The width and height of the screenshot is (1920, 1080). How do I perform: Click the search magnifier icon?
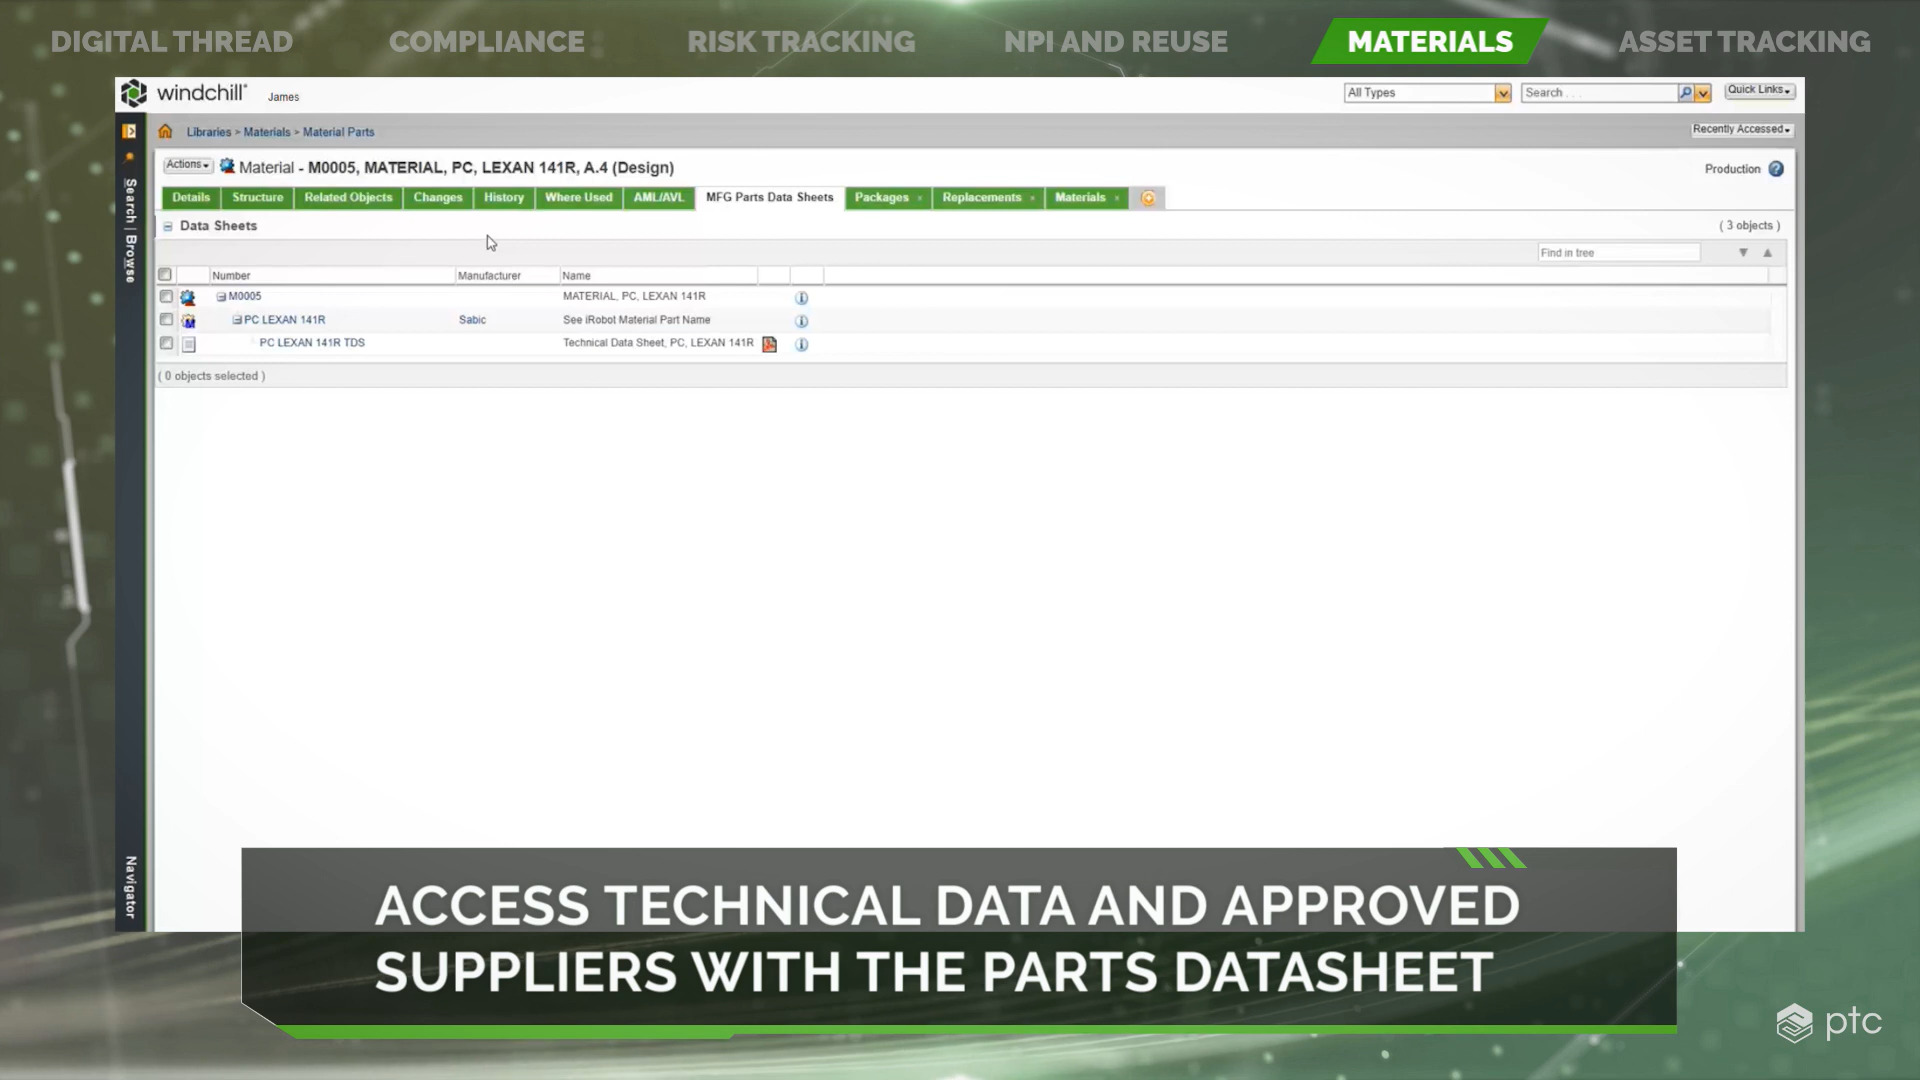[1685, 93]
